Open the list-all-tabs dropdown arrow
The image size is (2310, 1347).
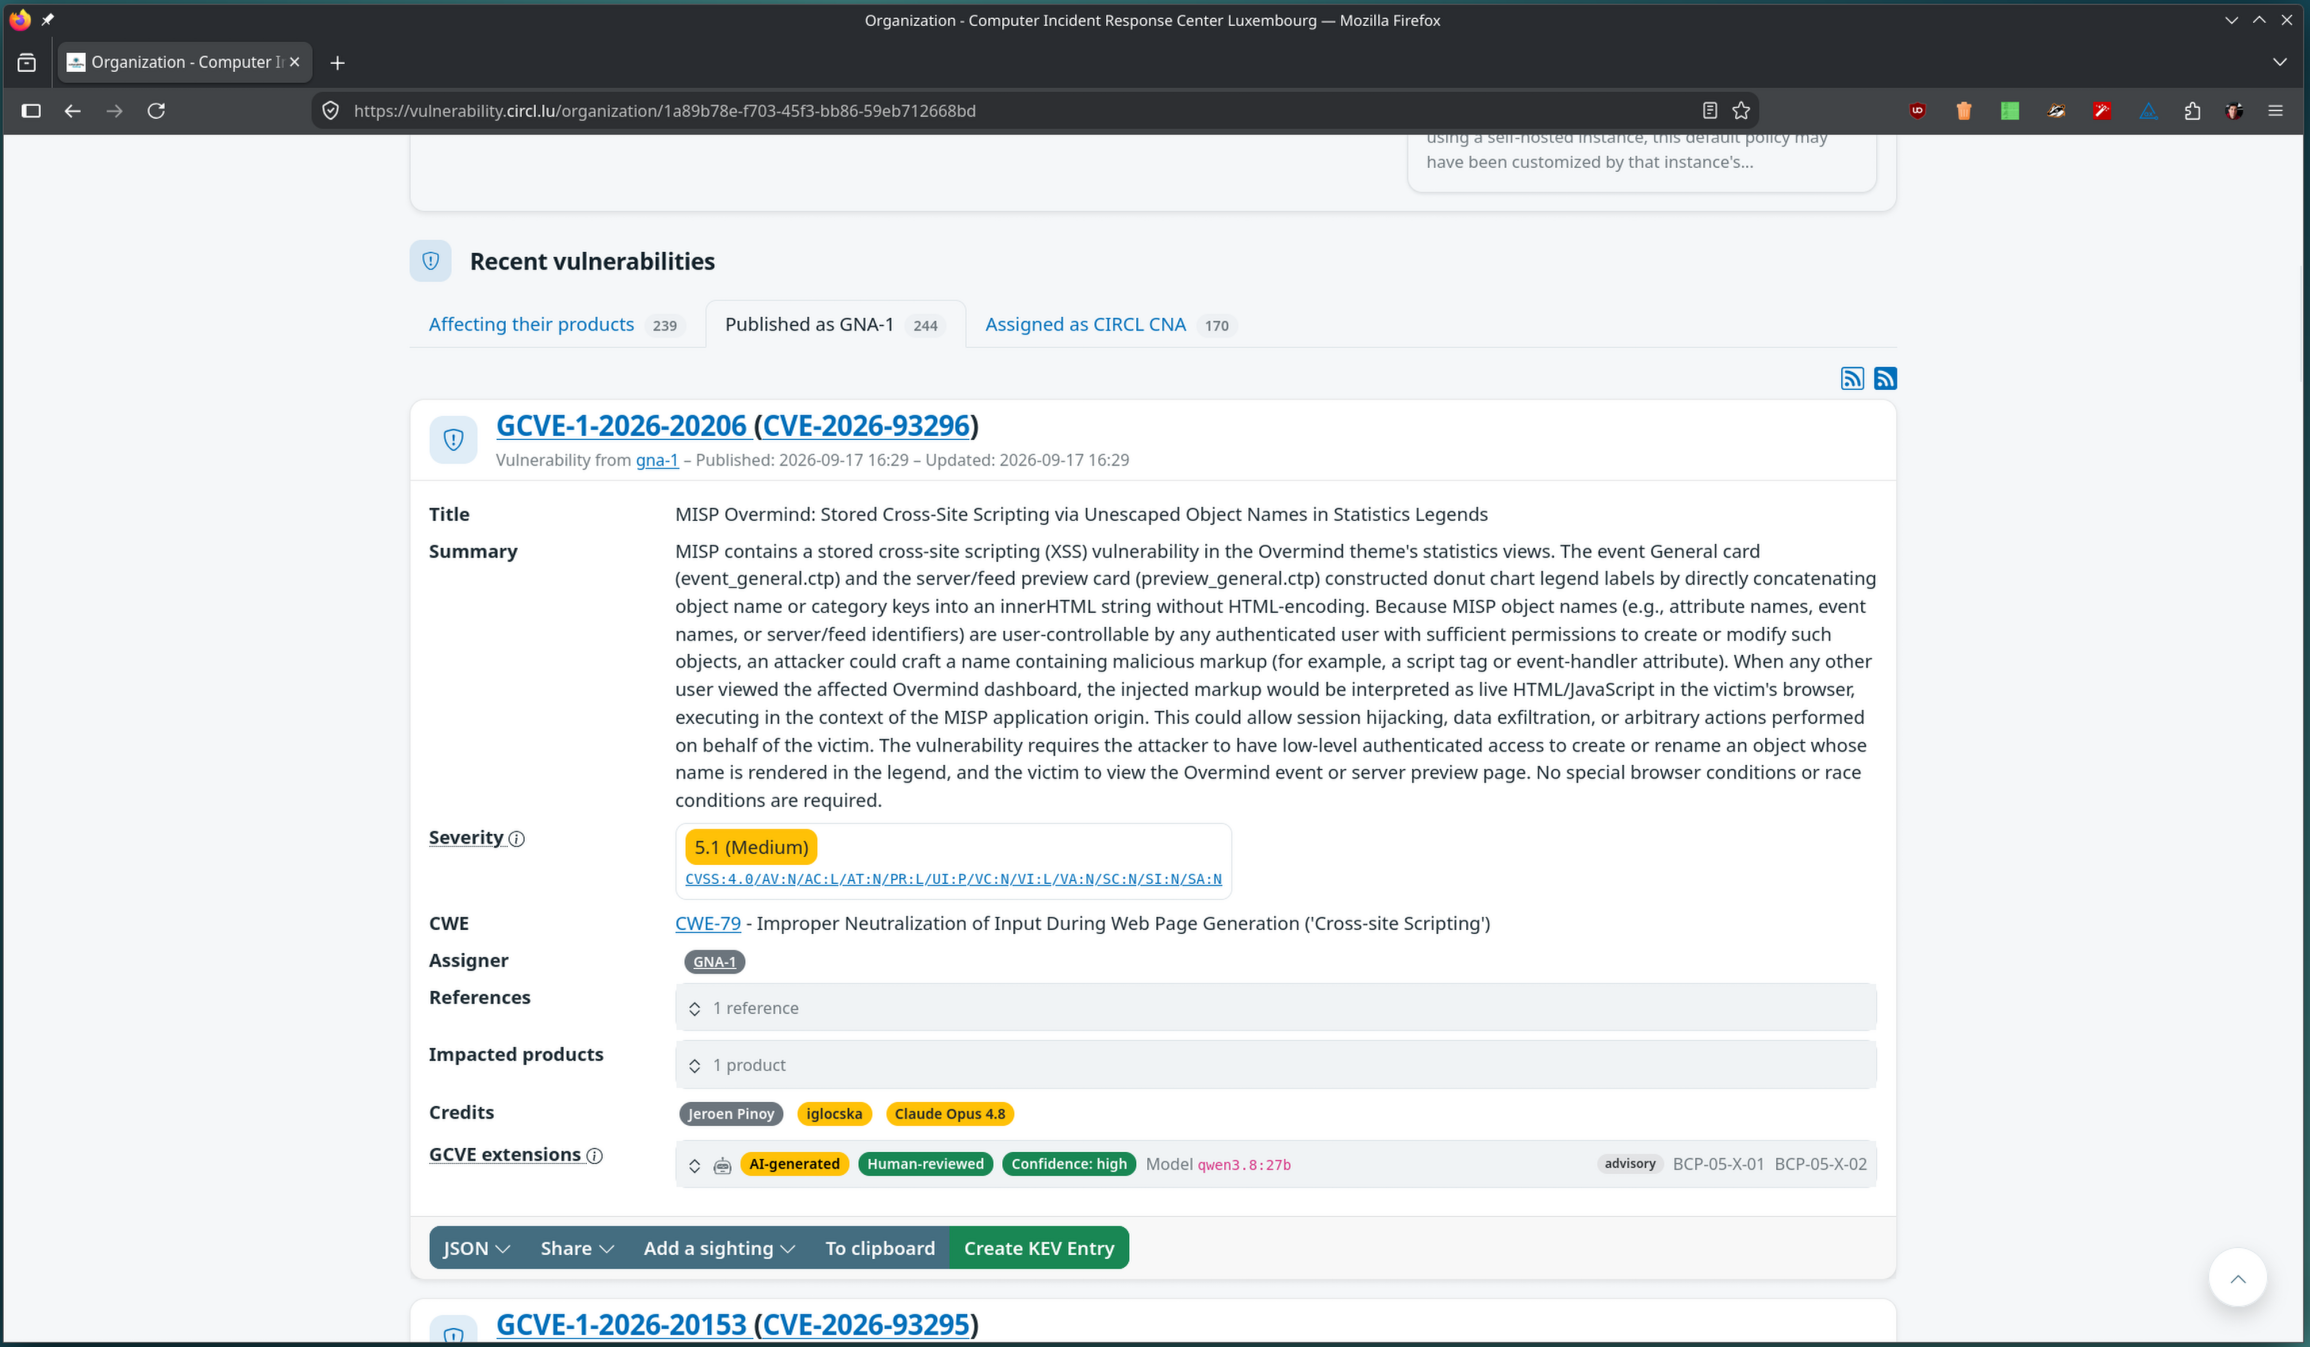2279,62
